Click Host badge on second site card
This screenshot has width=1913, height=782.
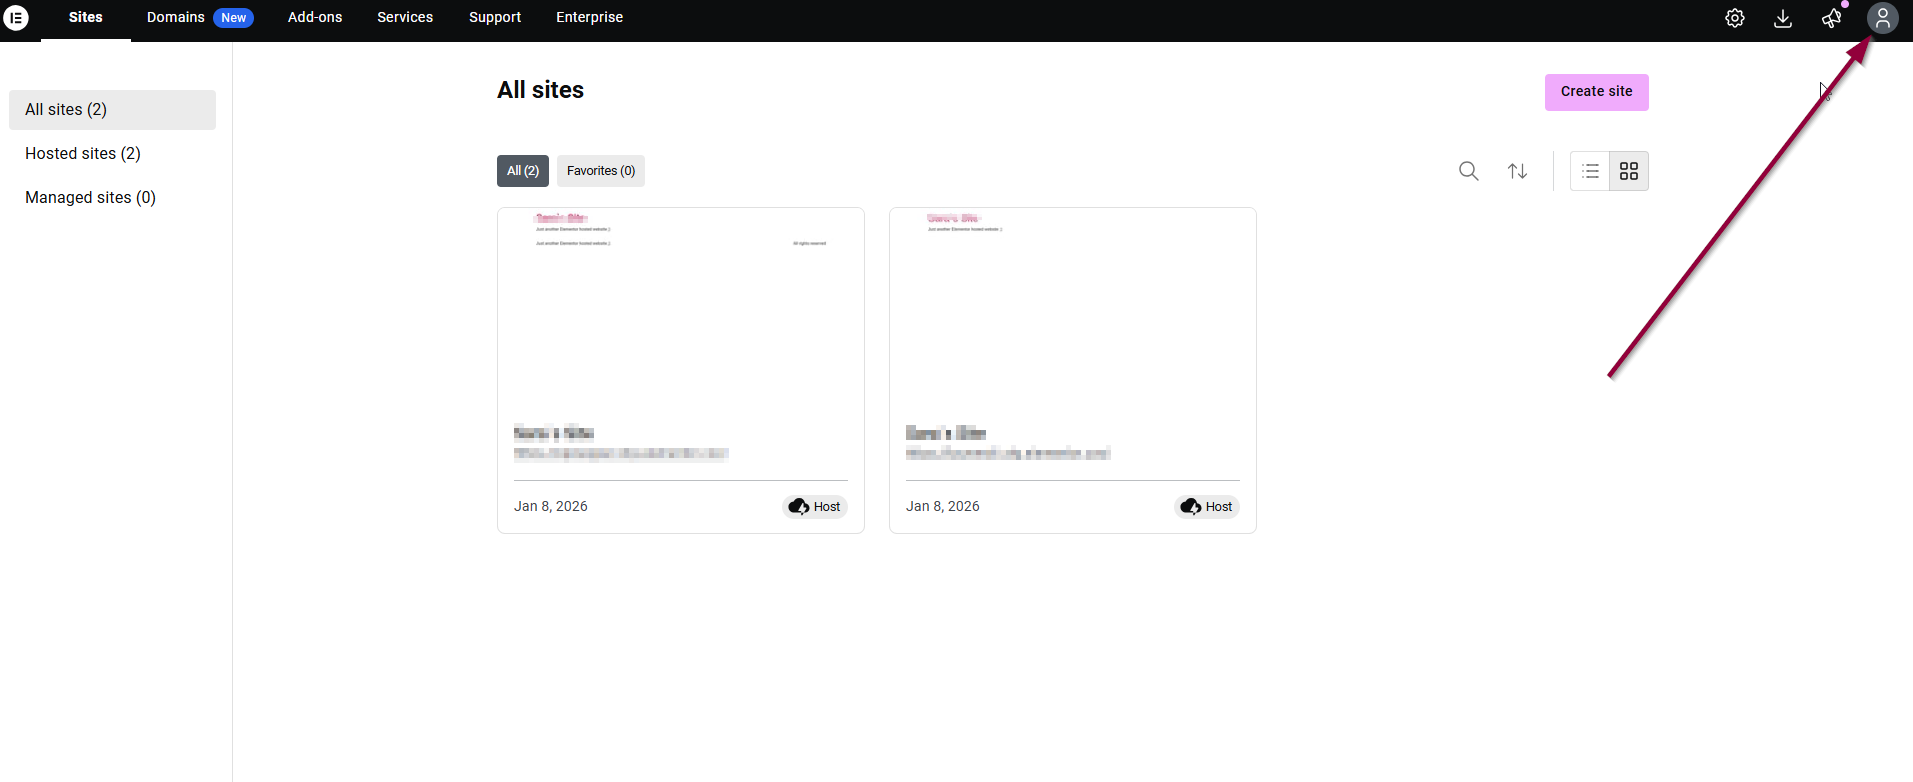(1206, 506)
